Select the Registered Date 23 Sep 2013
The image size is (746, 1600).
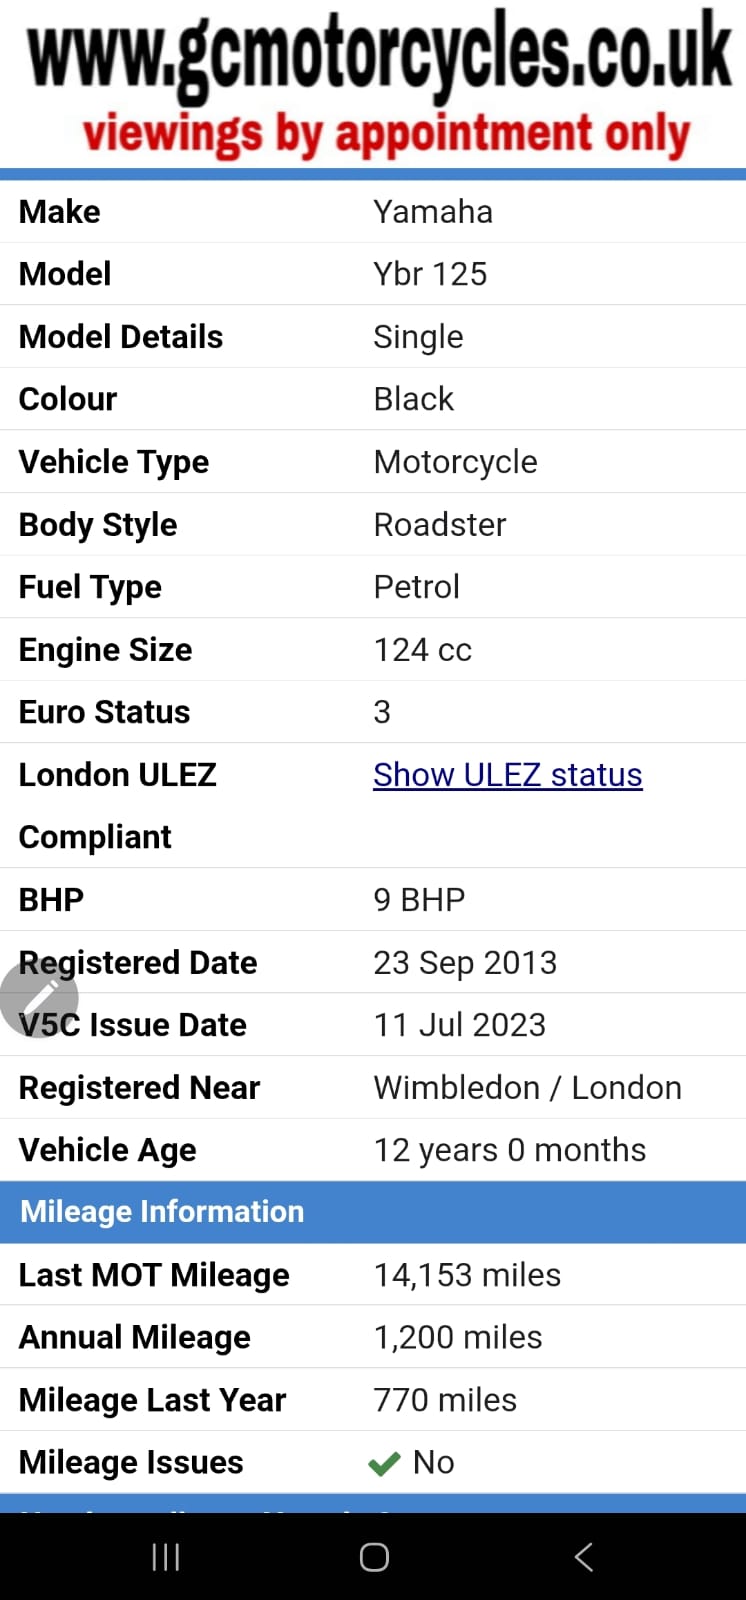coord(465,962)
